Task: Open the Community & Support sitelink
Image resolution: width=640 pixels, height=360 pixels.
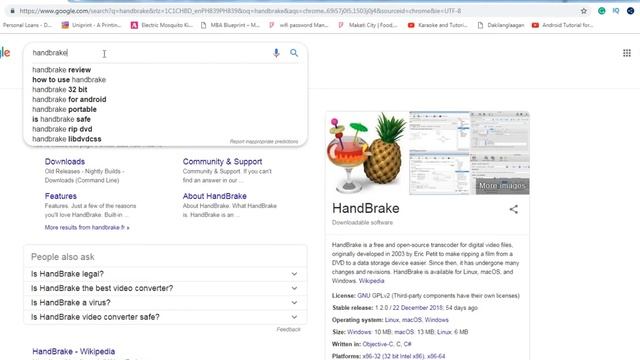Action: [222, 162]
